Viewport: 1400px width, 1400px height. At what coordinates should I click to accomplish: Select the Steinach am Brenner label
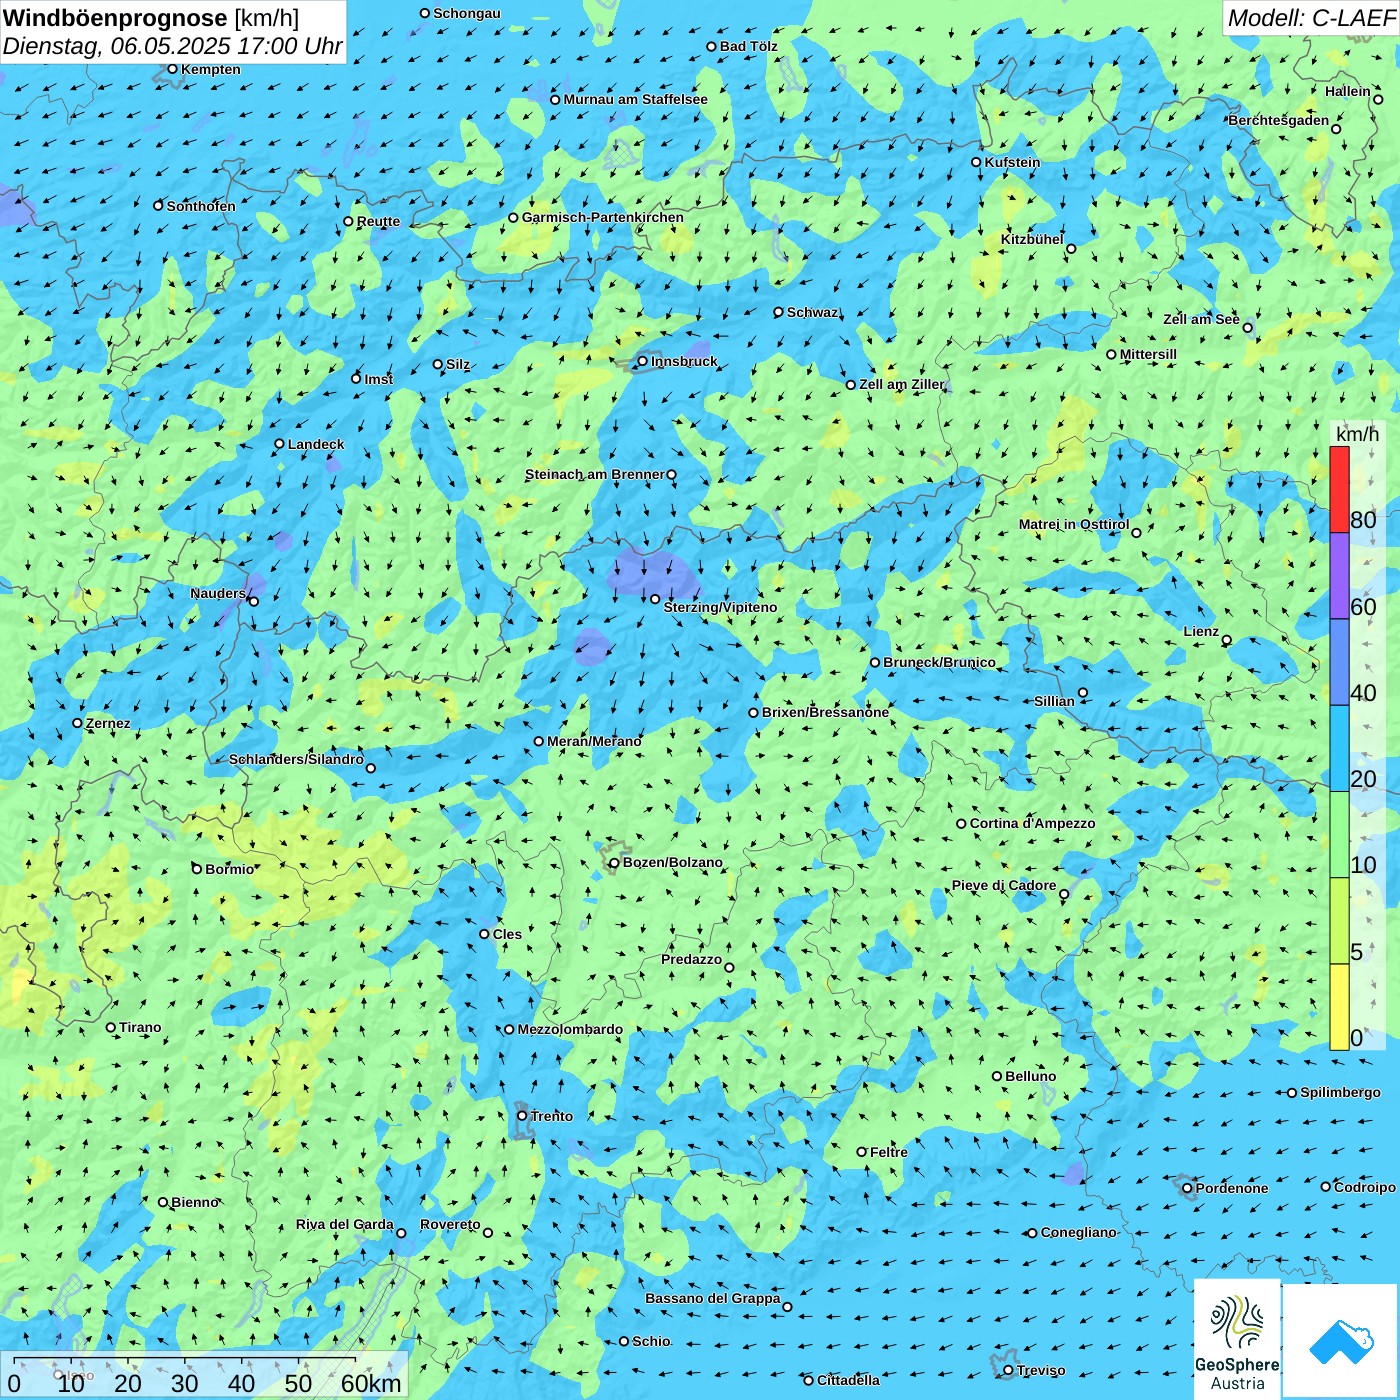595,474
